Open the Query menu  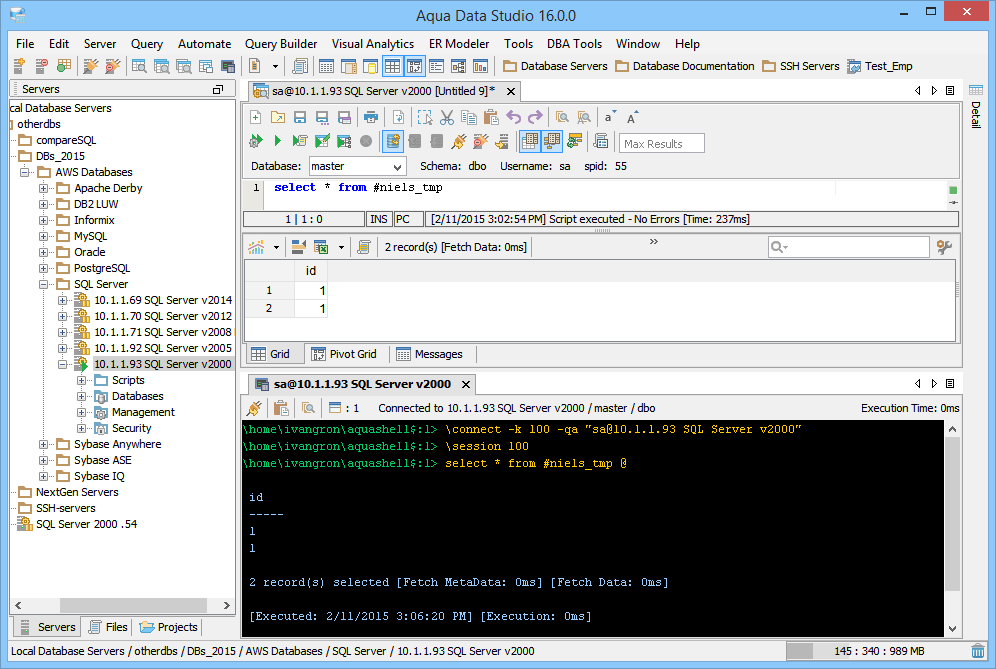147,44
